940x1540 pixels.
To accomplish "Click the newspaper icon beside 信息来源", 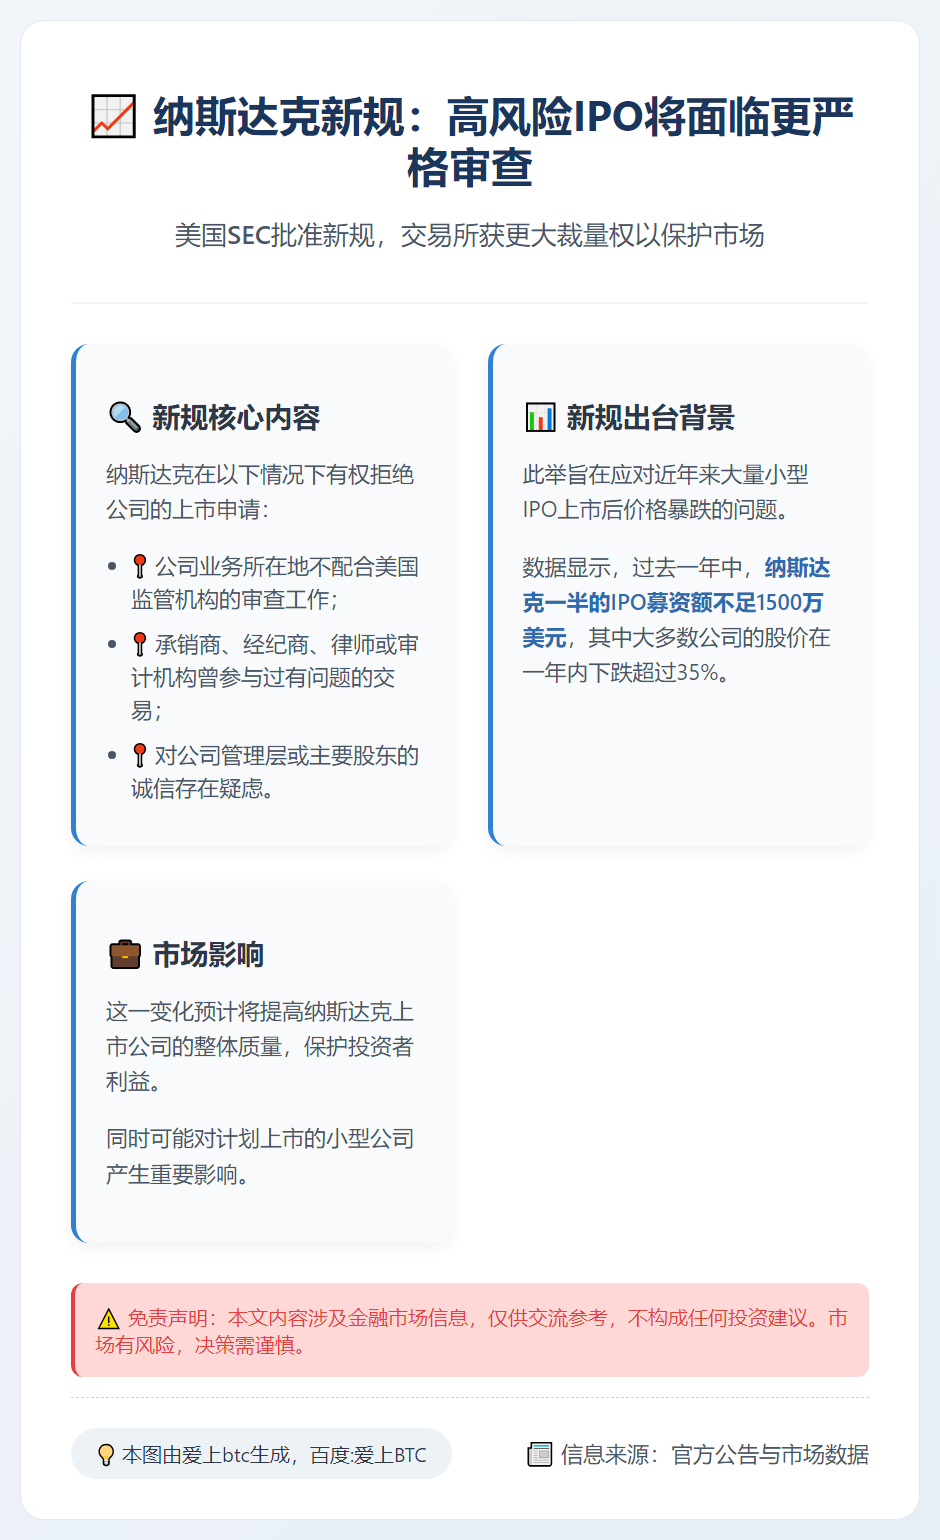I will [540, 1454].
